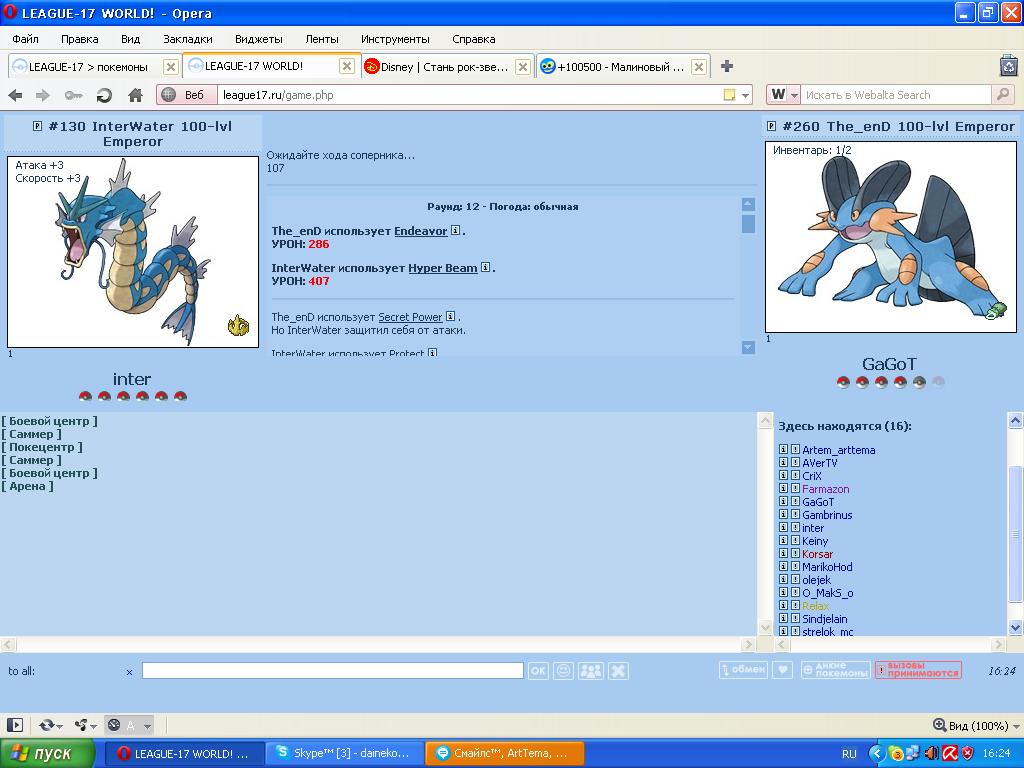This screenshot has width=1024, height=768.
Task: Go to [ Арена ] location
Action: [27, 486]
